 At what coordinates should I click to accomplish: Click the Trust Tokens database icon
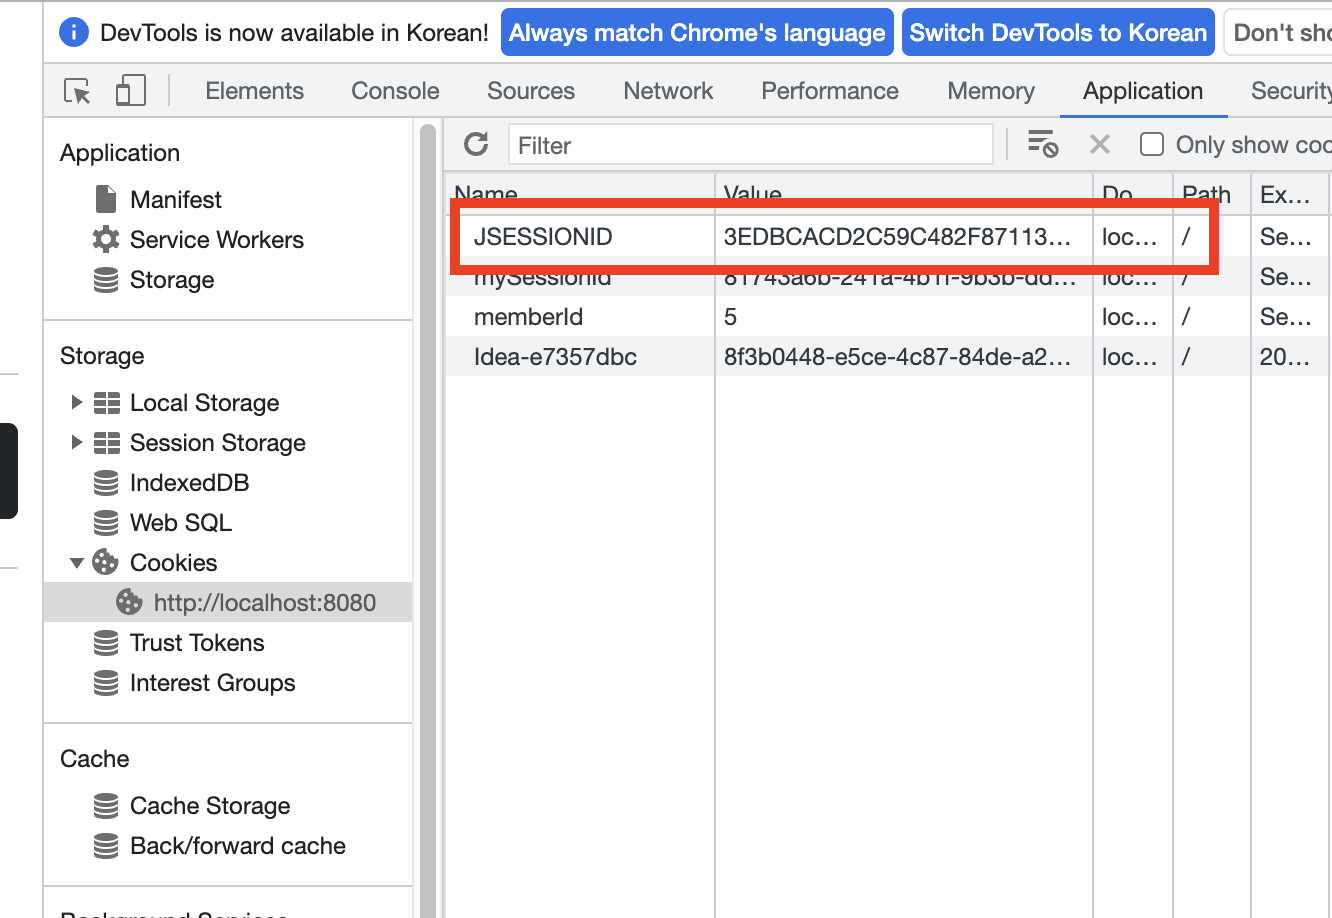[x=106, y=642]
